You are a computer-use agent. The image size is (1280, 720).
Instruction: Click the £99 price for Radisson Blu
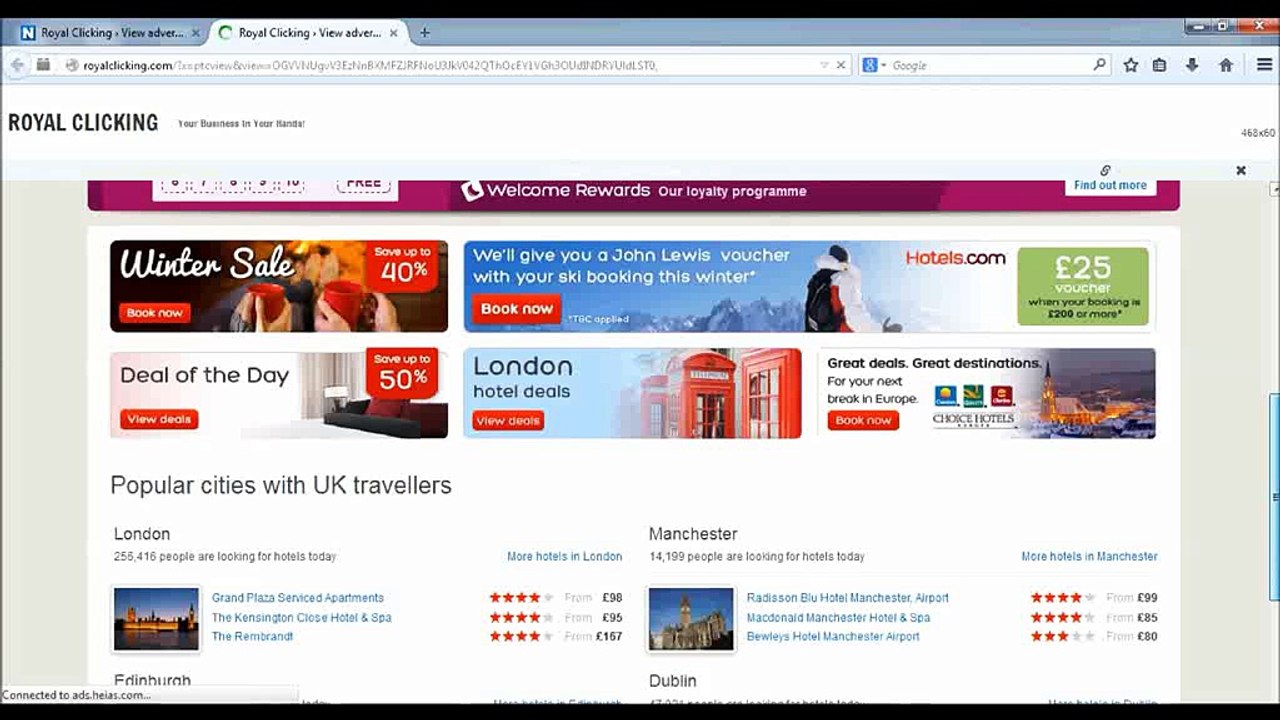1147,598
